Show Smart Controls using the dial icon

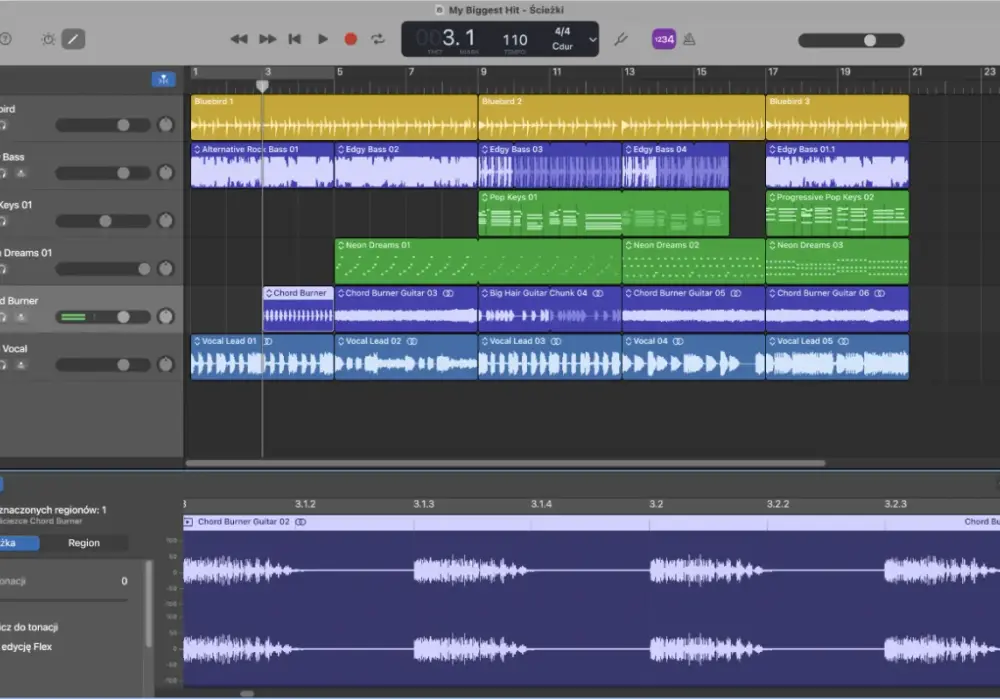(48, 40)
